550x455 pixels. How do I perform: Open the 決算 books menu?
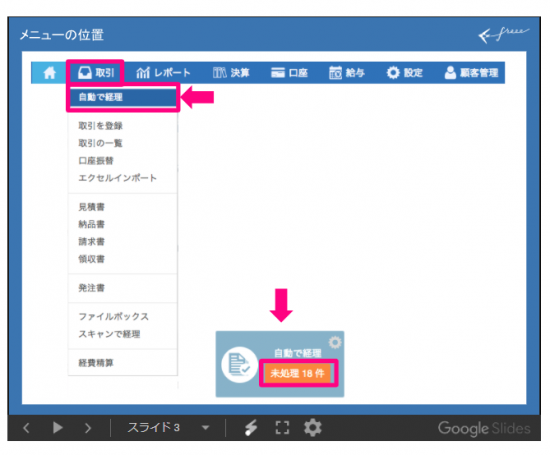pos(231,73)
